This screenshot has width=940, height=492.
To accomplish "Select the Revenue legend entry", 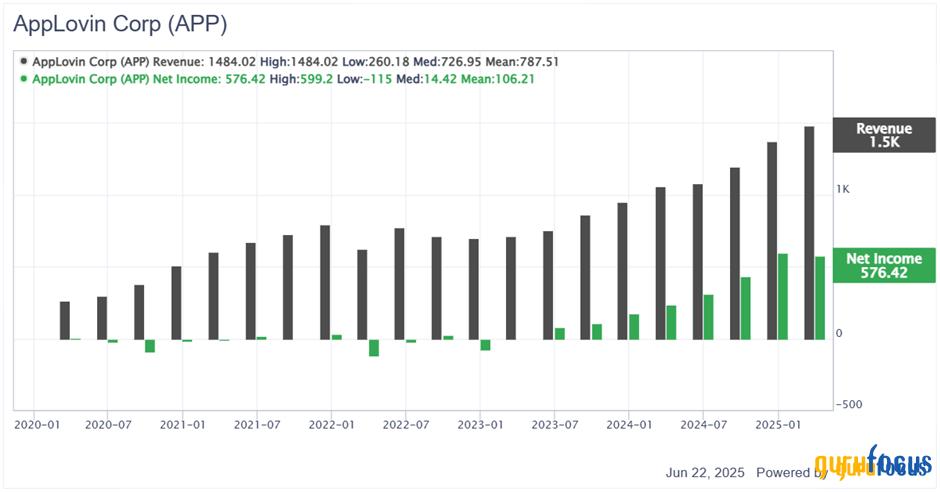I will pos(289,62).
